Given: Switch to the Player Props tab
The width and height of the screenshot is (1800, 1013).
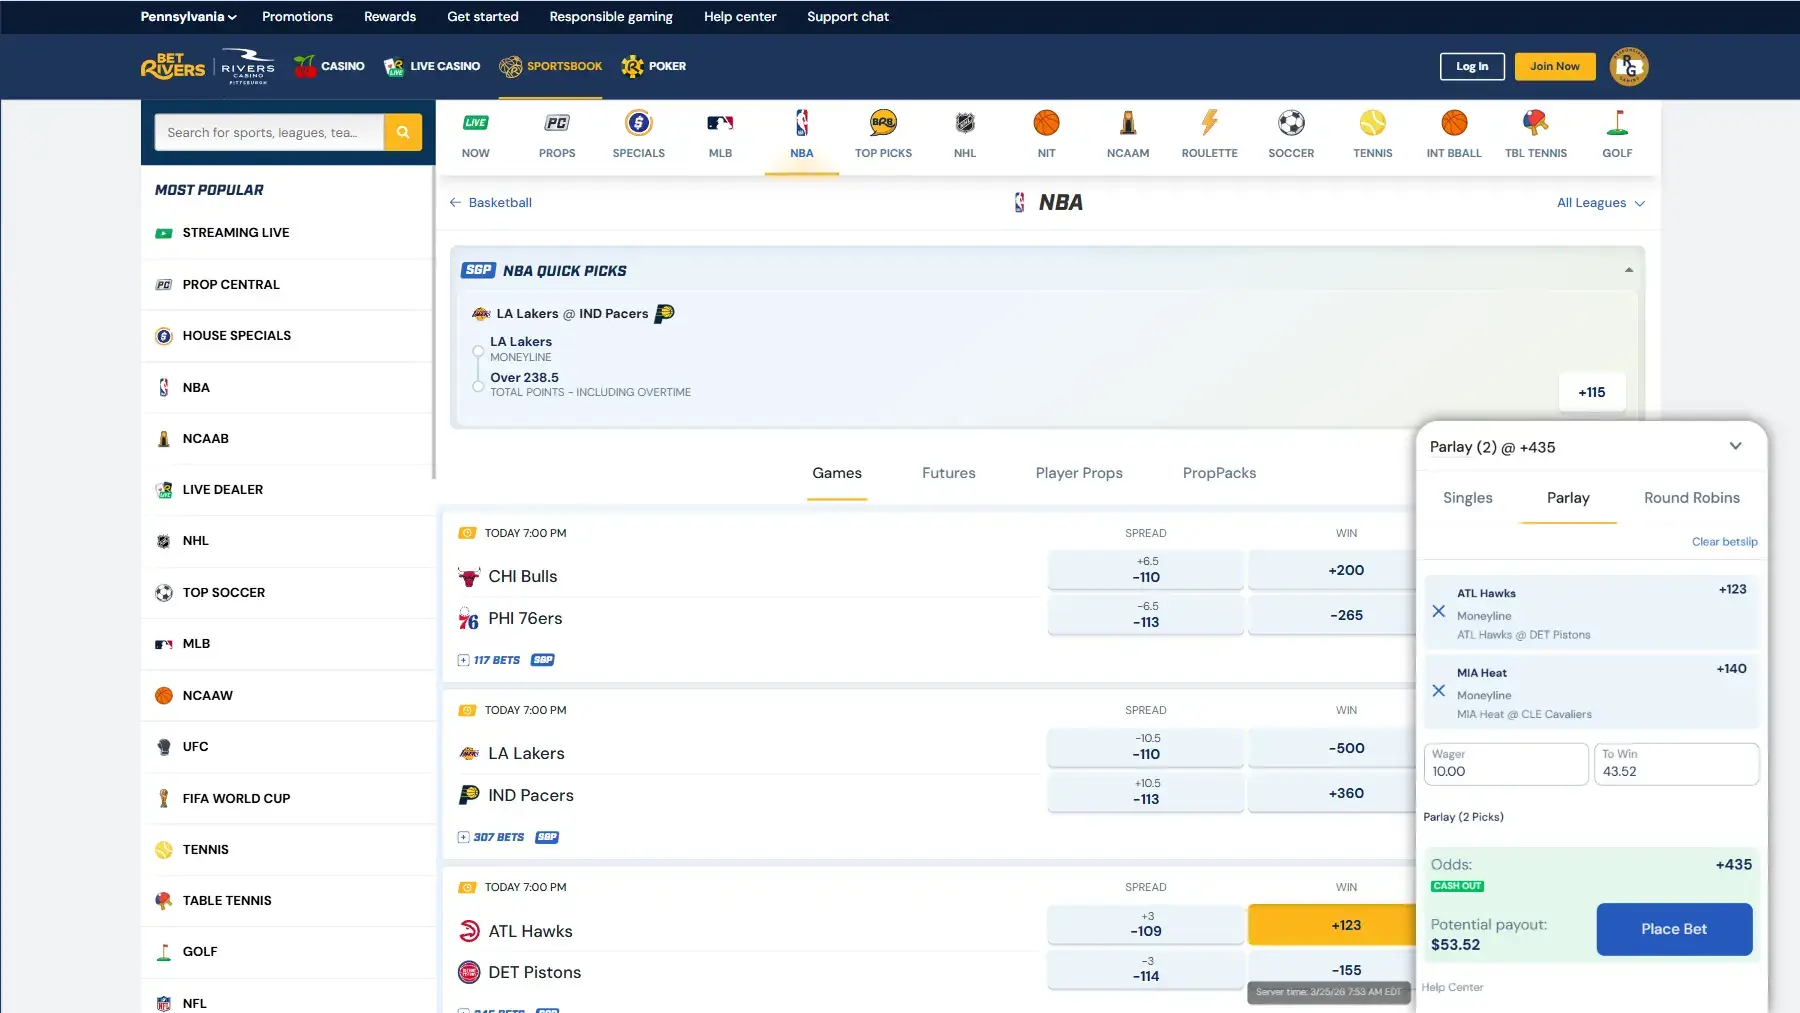Looking at the screenshot, I should (1079, 473).
